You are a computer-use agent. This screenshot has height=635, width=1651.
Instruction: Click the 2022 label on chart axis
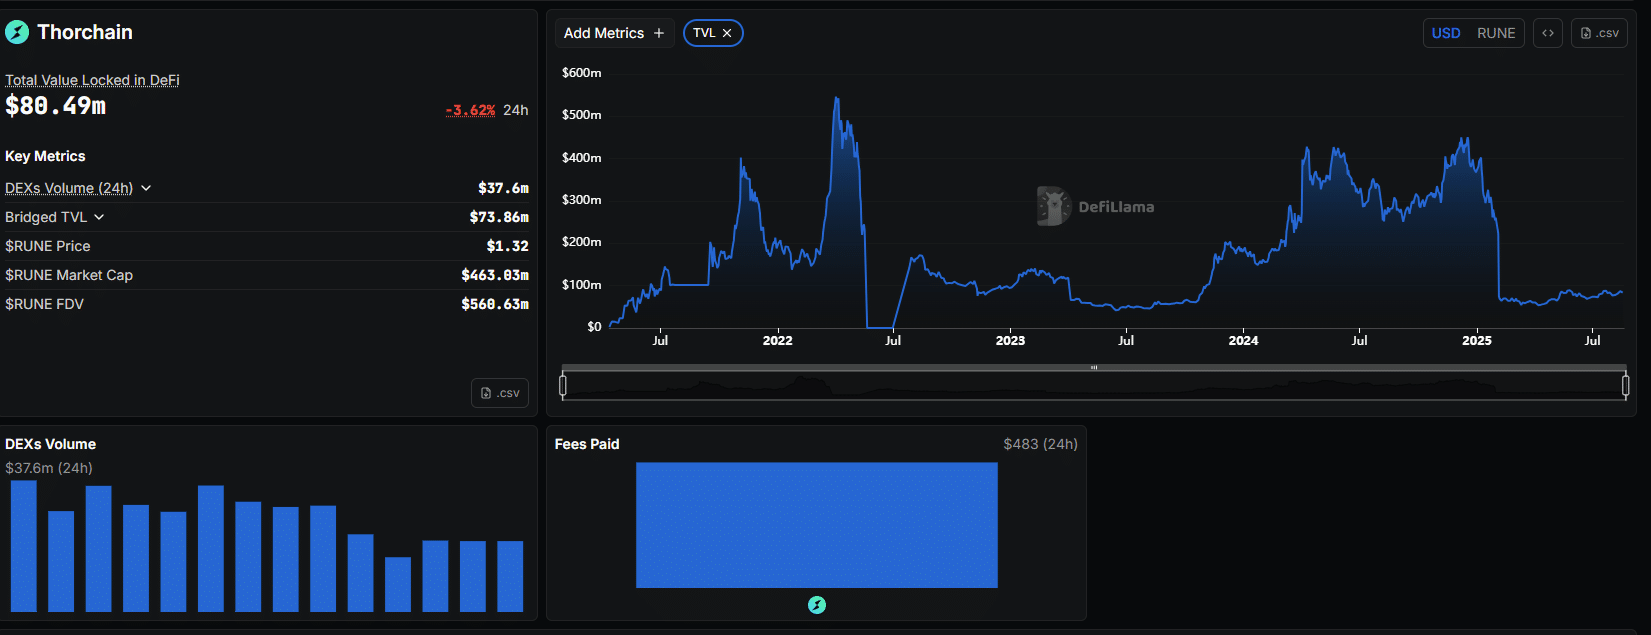pyautogui.click(x=777, y=341)
